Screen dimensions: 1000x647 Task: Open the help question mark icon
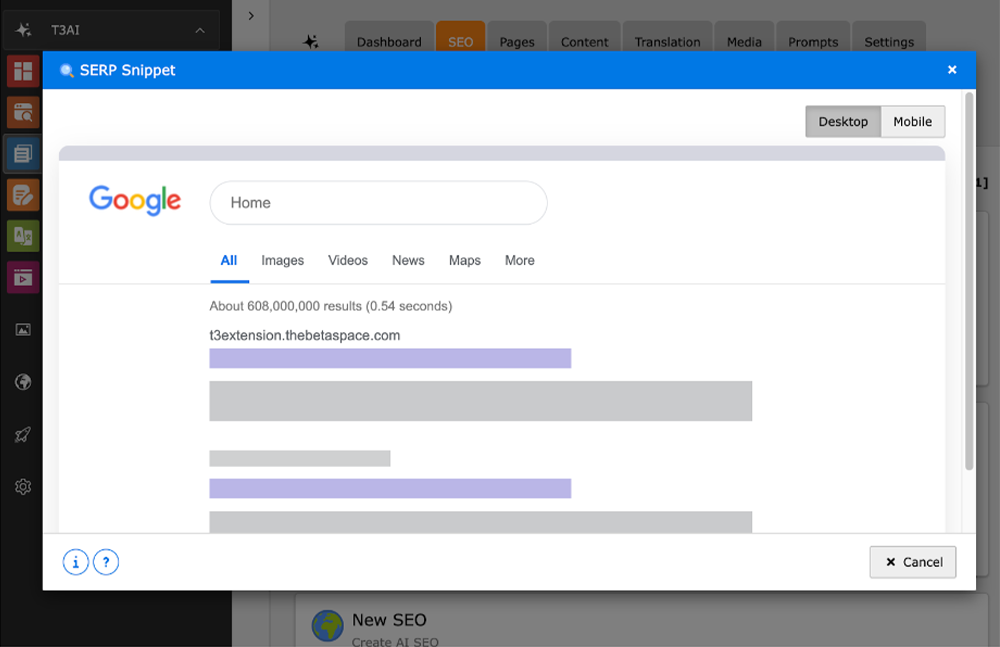(x=105, y=561)
